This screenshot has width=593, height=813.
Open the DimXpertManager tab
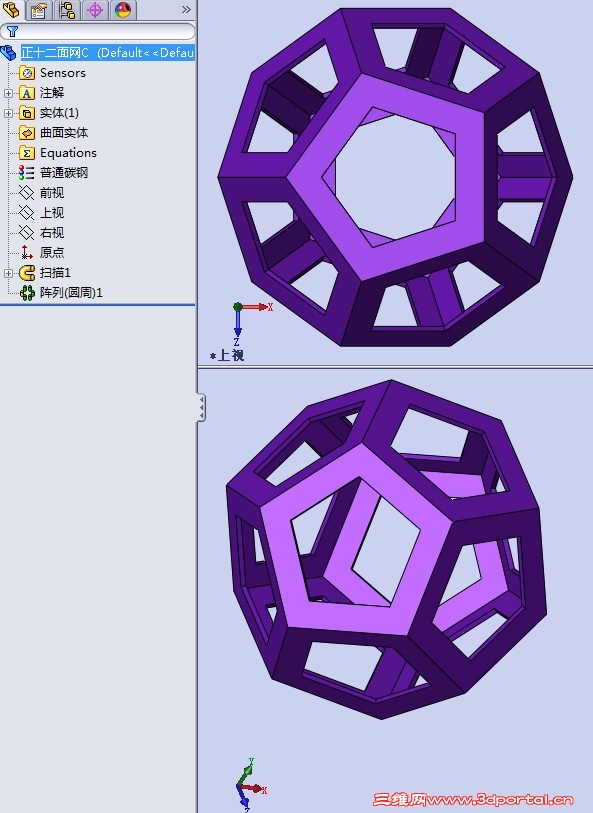coord(95,9)
